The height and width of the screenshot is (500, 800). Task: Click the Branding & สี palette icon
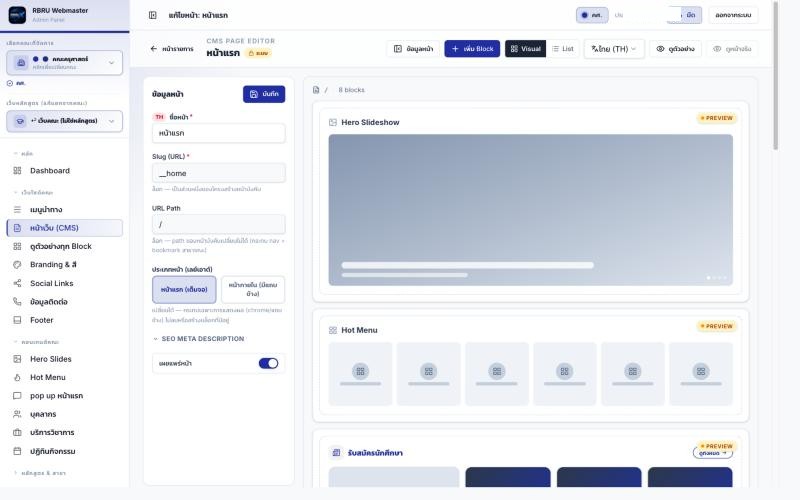click(x=17, y=265)
